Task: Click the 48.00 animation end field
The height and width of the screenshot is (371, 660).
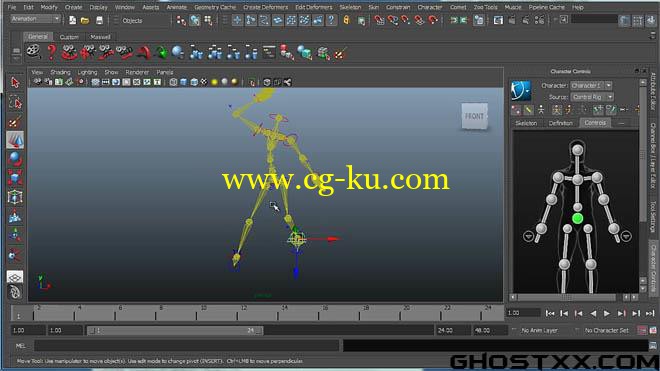Action: (x=490, y=331)
